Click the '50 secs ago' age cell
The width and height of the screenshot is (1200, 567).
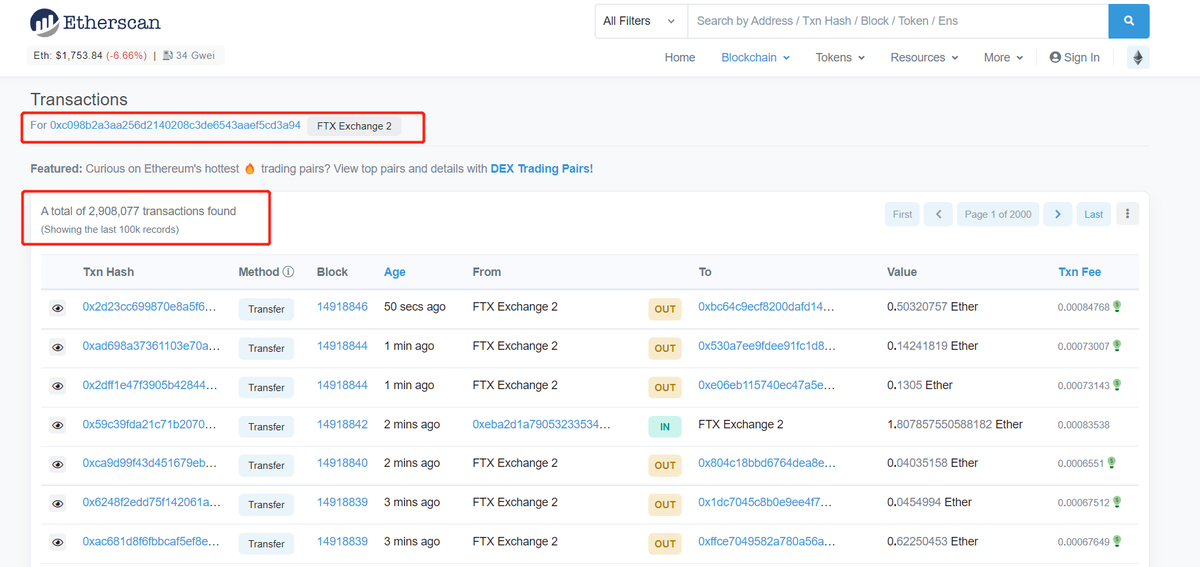(414, 307)
